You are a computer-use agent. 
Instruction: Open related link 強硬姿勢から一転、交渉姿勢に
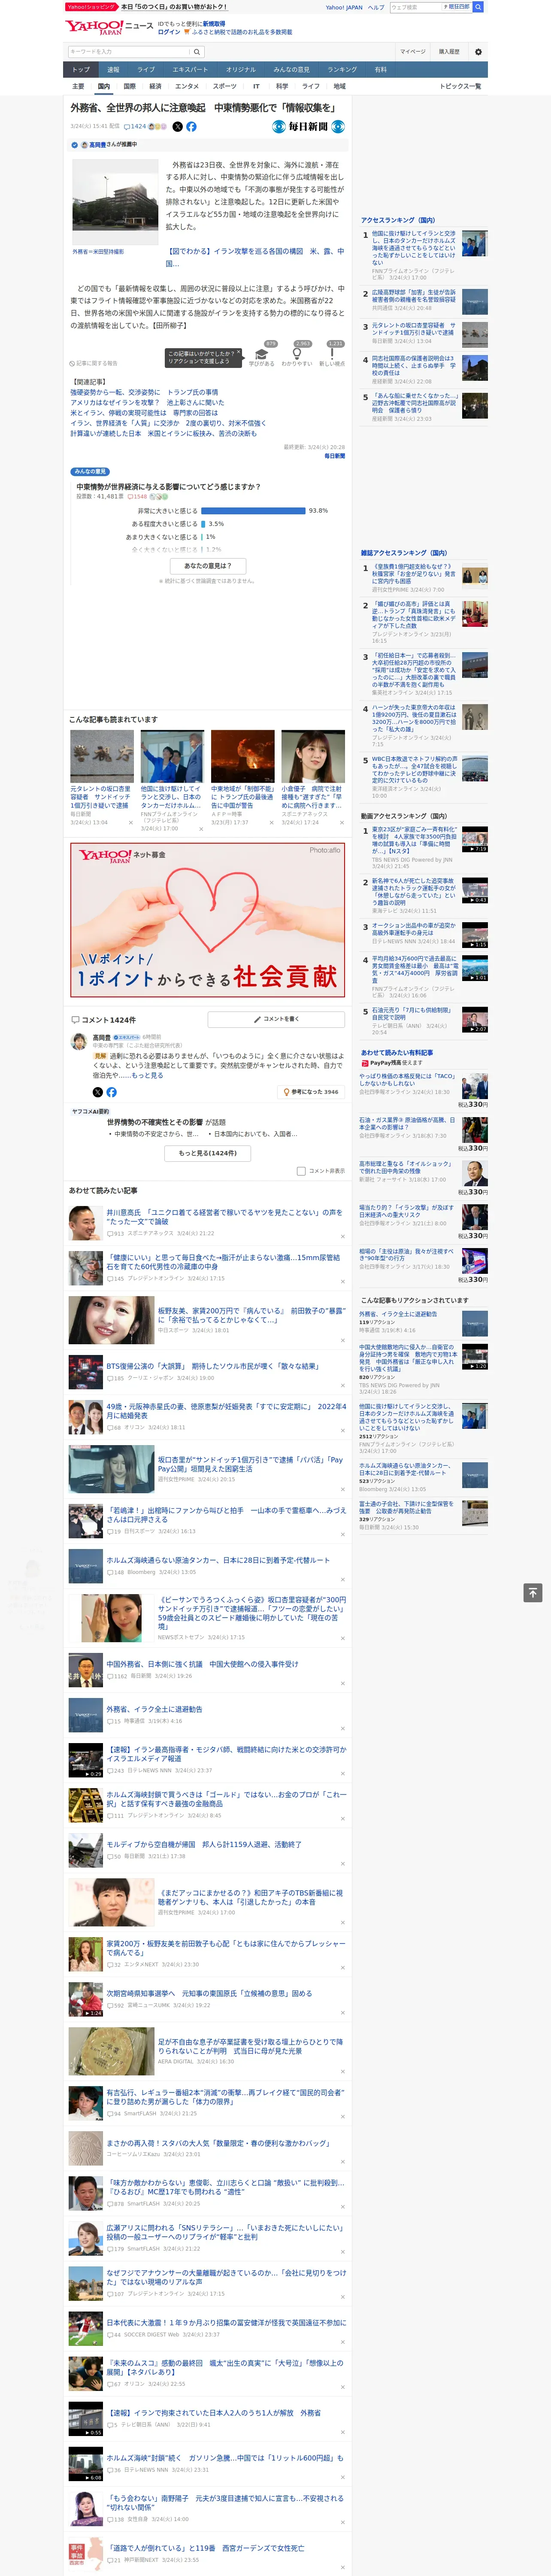coord(144,392)
